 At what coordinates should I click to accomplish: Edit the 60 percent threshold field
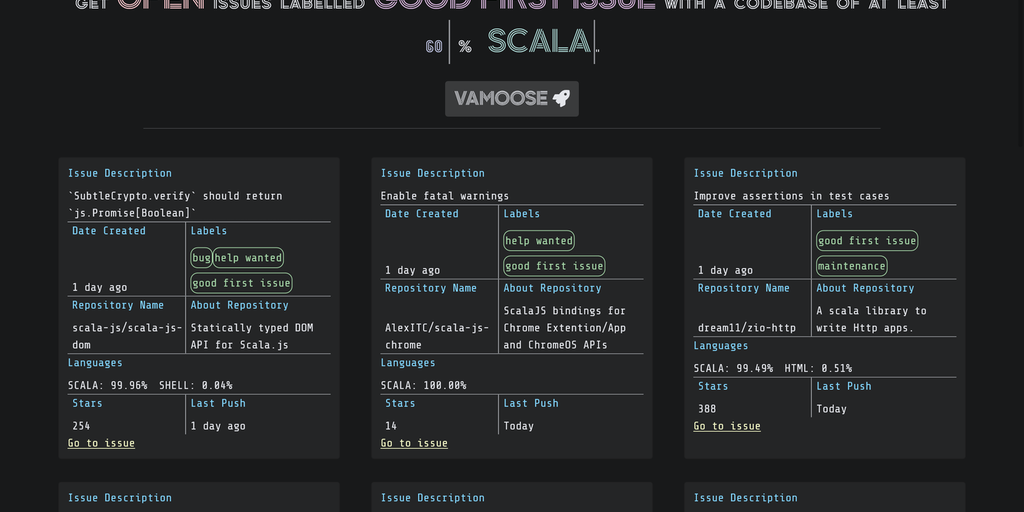pyautogui.click(x=434, y=45)
